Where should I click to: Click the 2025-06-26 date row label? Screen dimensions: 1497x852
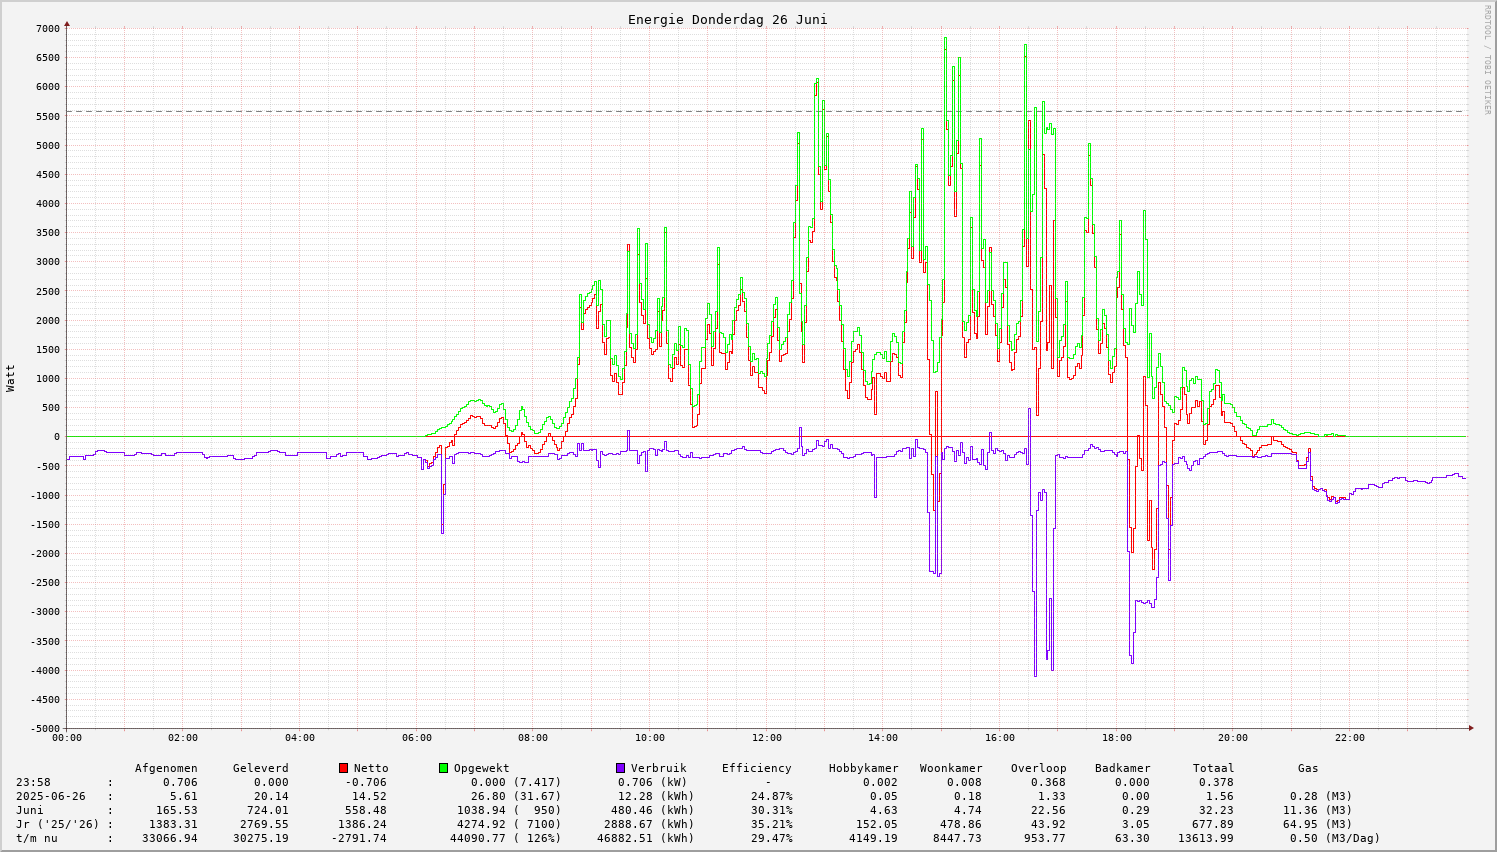point(50,796)
